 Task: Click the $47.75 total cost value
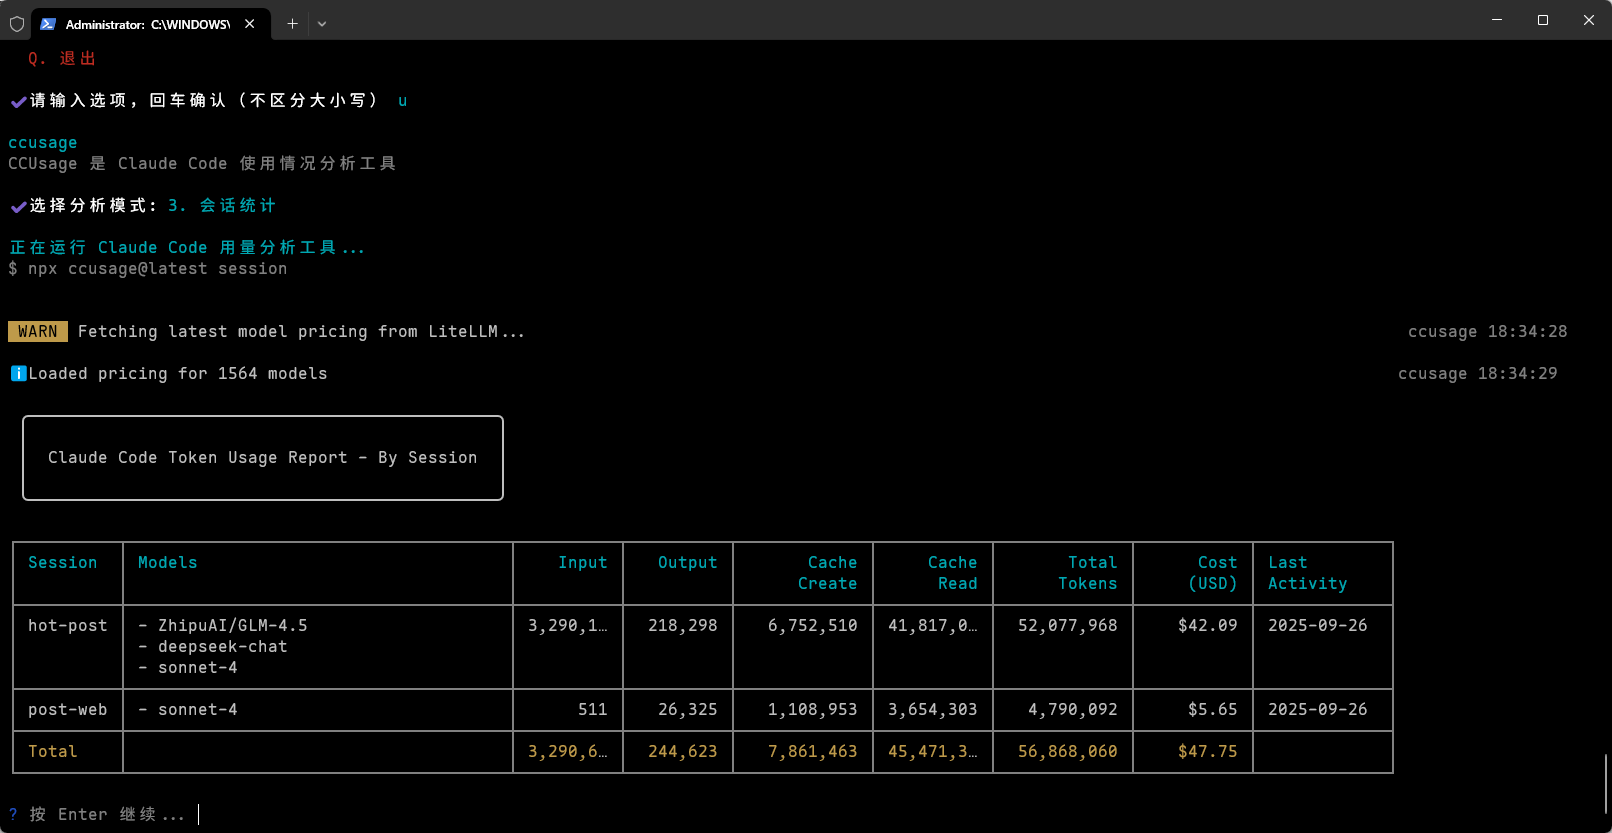(x=1207, y=752)
